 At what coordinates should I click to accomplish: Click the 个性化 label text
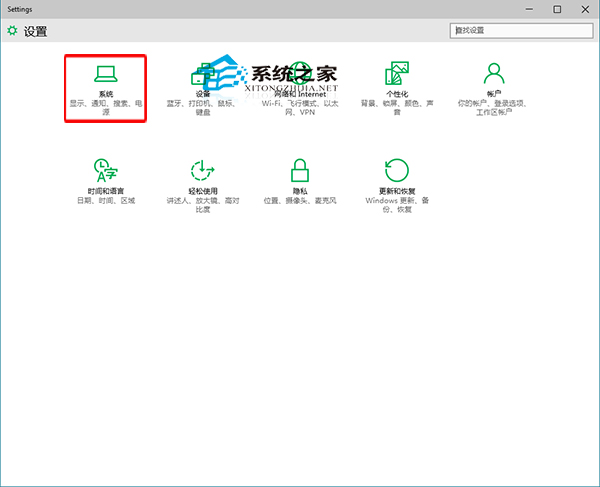tap(397, 94)
